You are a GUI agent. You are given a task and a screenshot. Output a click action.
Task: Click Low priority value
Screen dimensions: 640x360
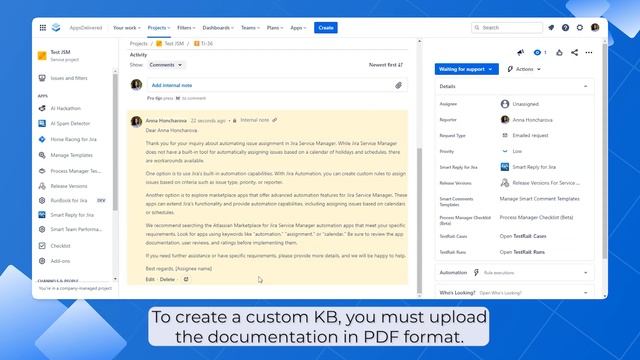pyautogui.click(x=511, y=151)
